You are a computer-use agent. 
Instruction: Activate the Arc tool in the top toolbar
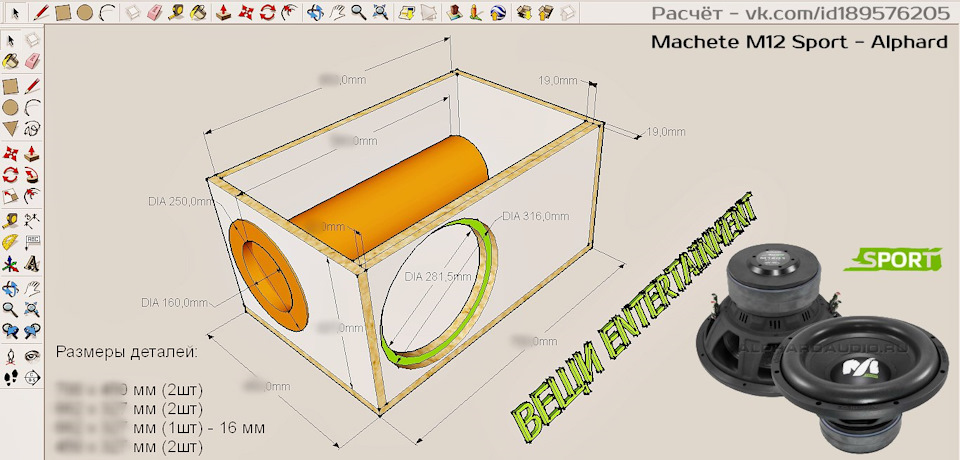click(108, 12)
